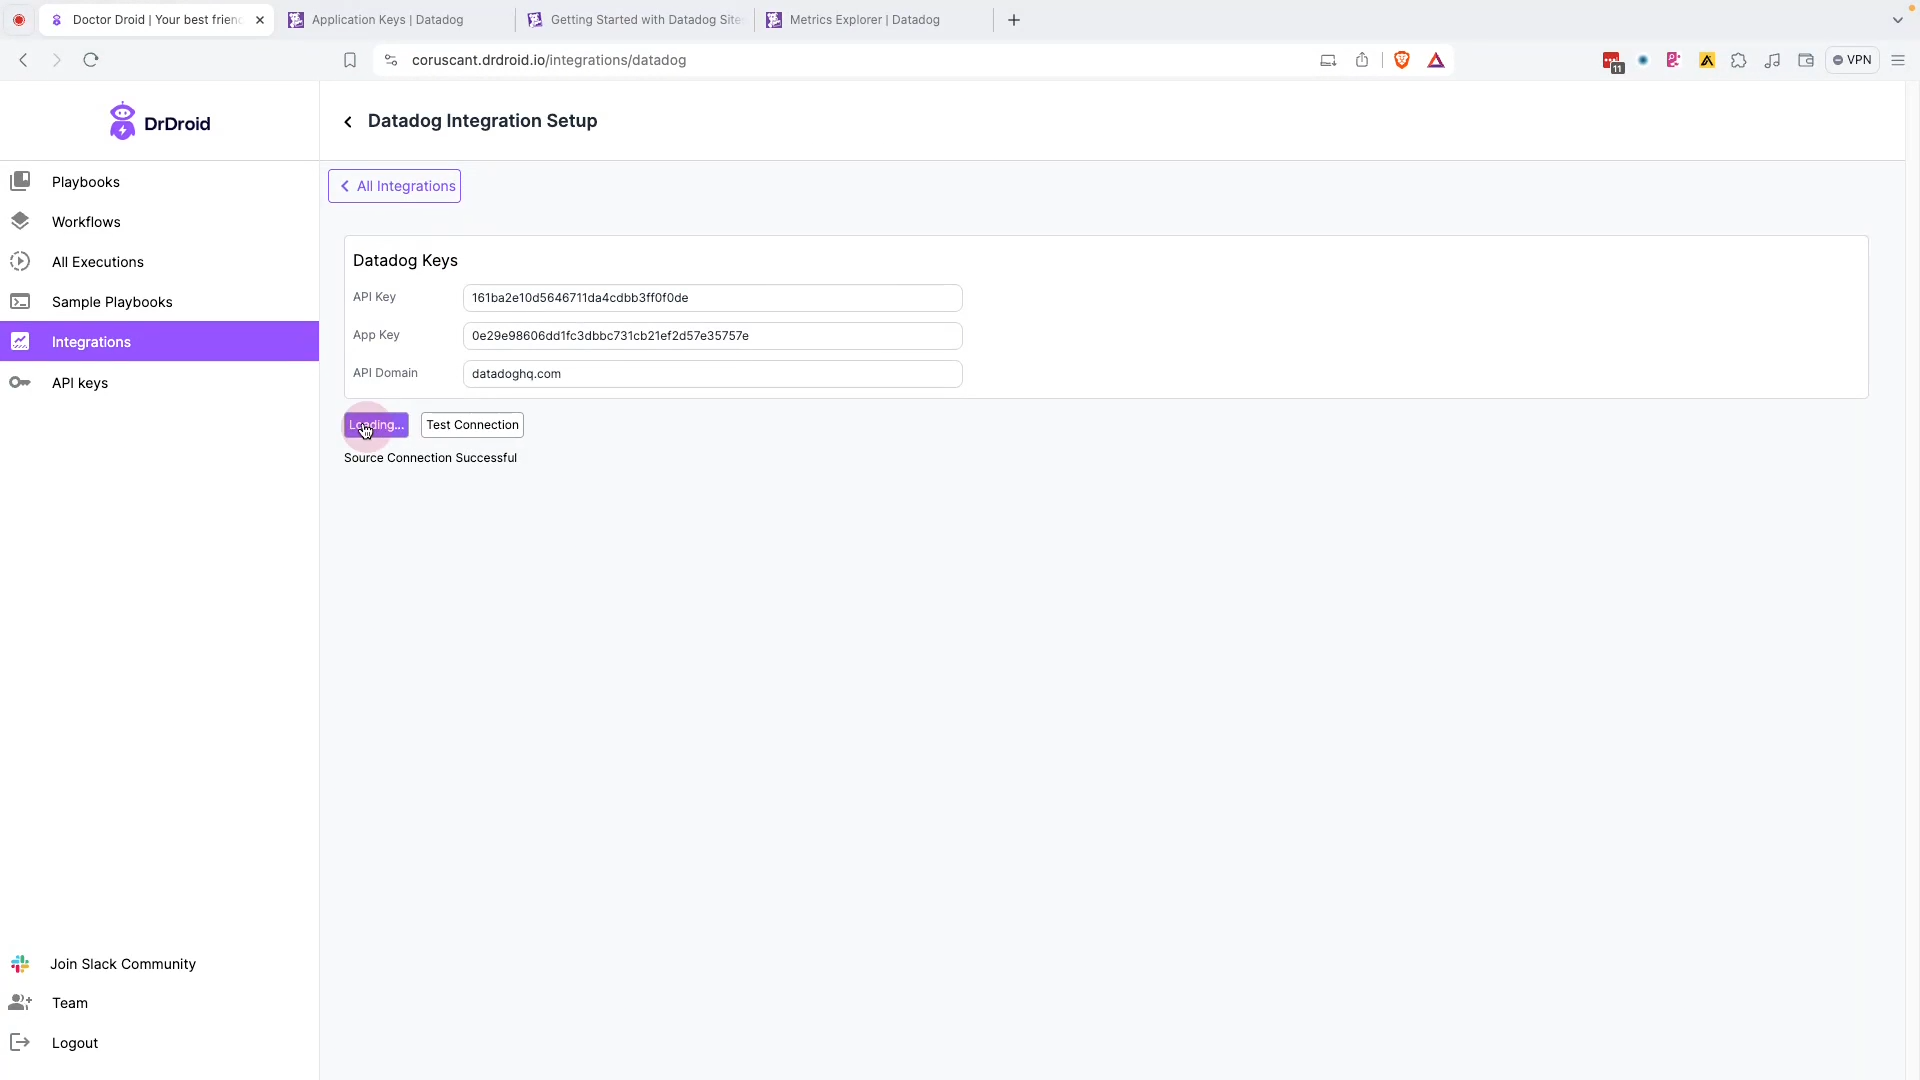The image size is (1920, 1080).
Task: Click the cast device icon in address bar
Action: (x=1328, y=60)
